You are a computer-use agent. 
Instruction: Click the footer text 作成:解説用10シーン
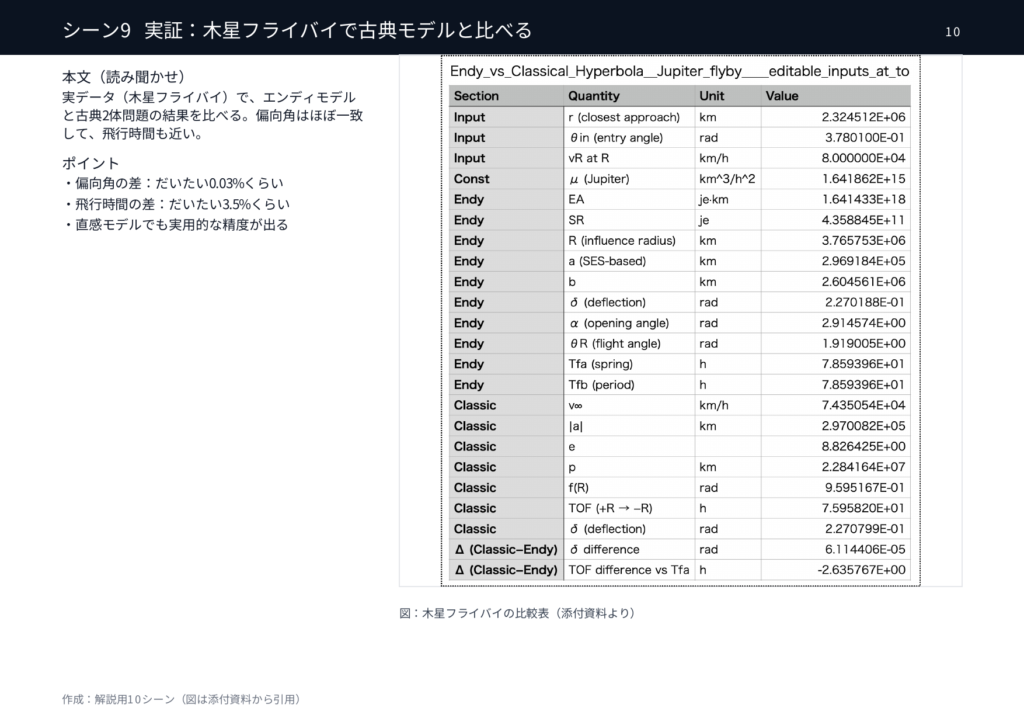coord(181,699)
